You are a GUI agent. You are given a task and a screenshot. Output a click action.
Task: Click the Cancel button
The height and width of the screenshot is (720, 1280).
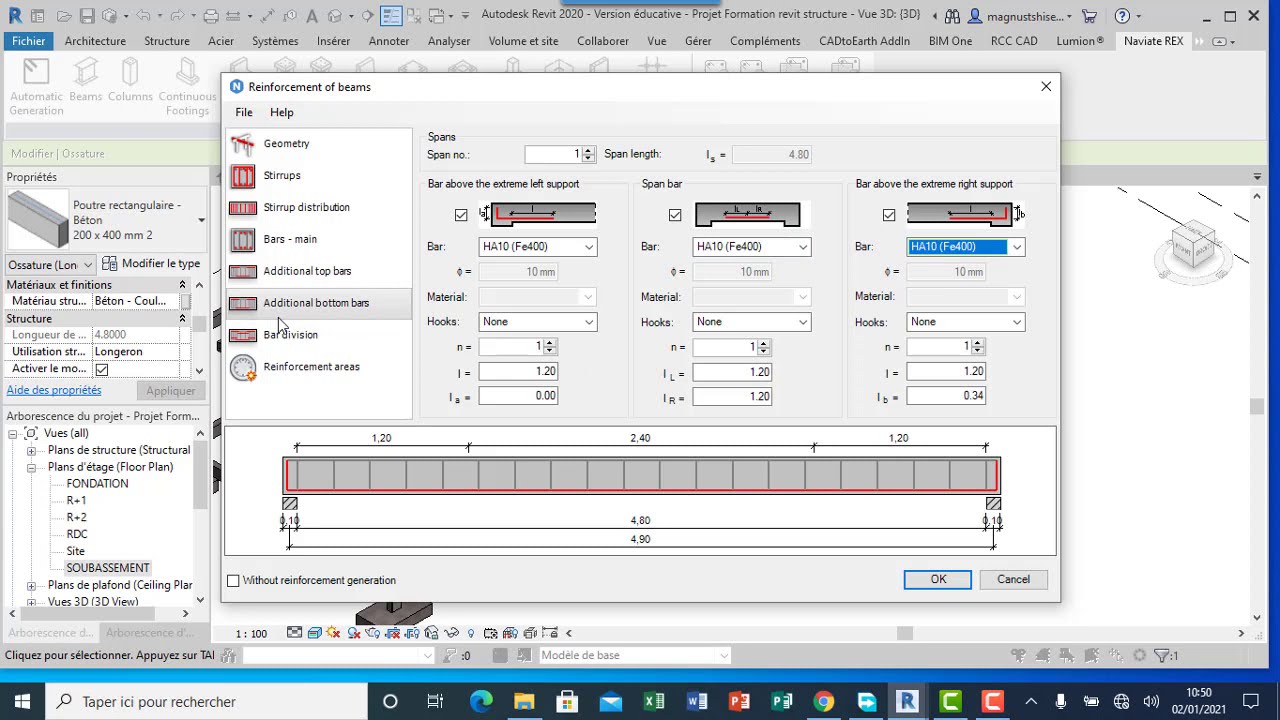click(x=1013, y=580)
